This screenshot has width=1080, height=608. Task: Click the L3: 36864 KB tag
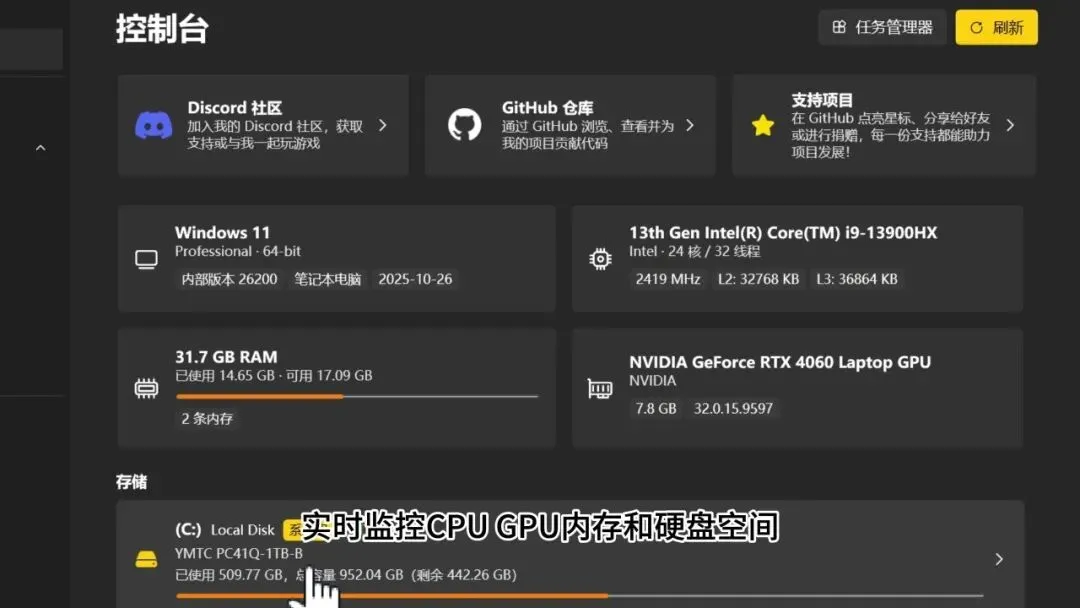(857, 279)
